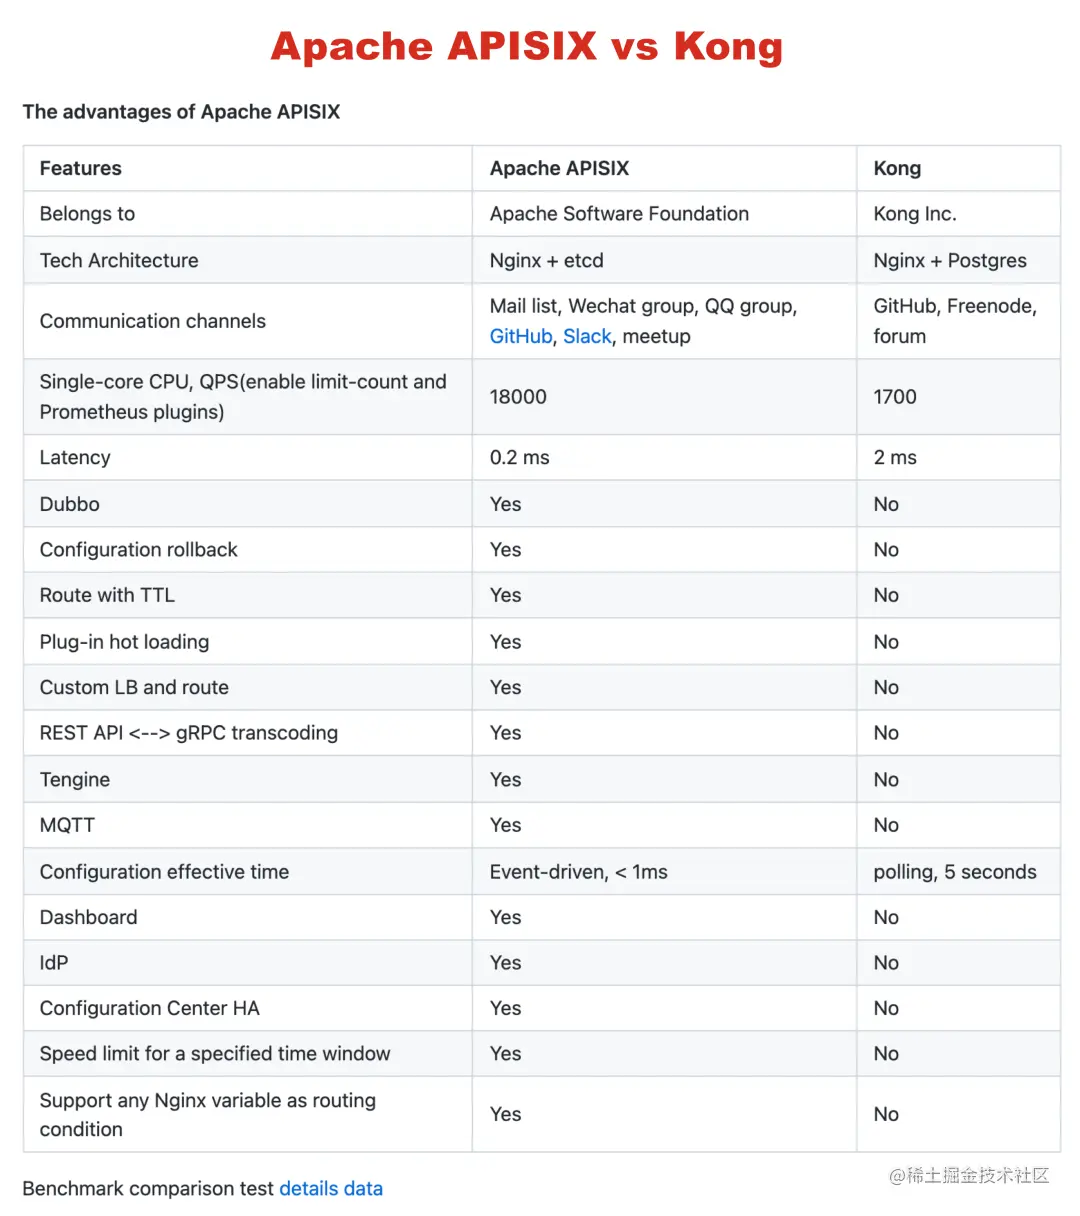Image resolution: width=1080 pixels, height=1216 pixels.
Task: Click the "Apache APISIX vs Kong" title
Action: [526, 47]
